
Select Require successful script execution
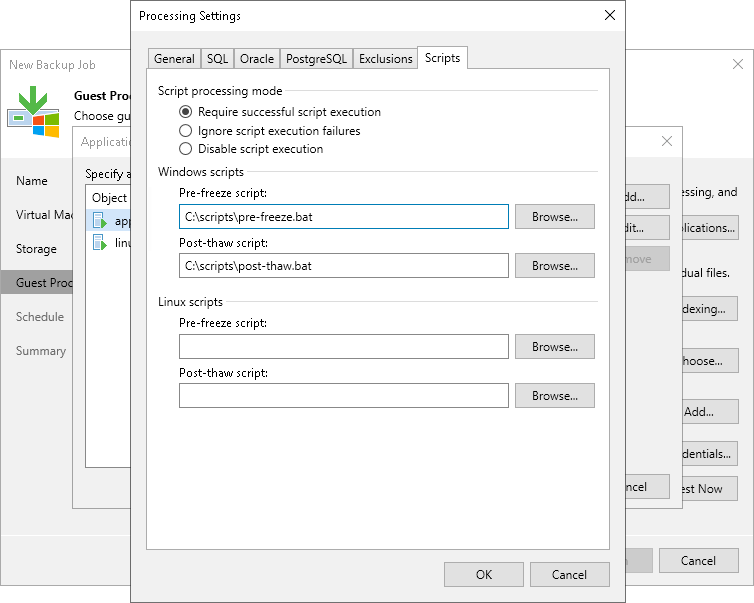pyautogui.click(x=185, y=112)
